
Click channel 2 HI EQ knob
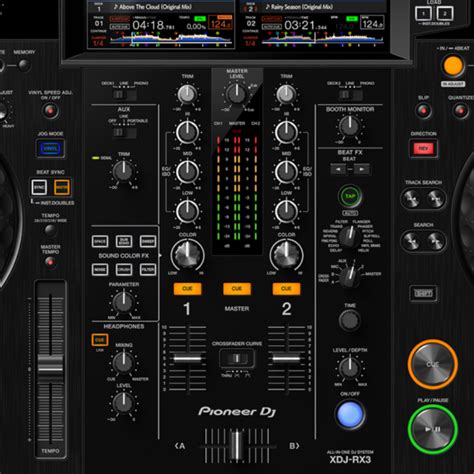coord(286,132)
